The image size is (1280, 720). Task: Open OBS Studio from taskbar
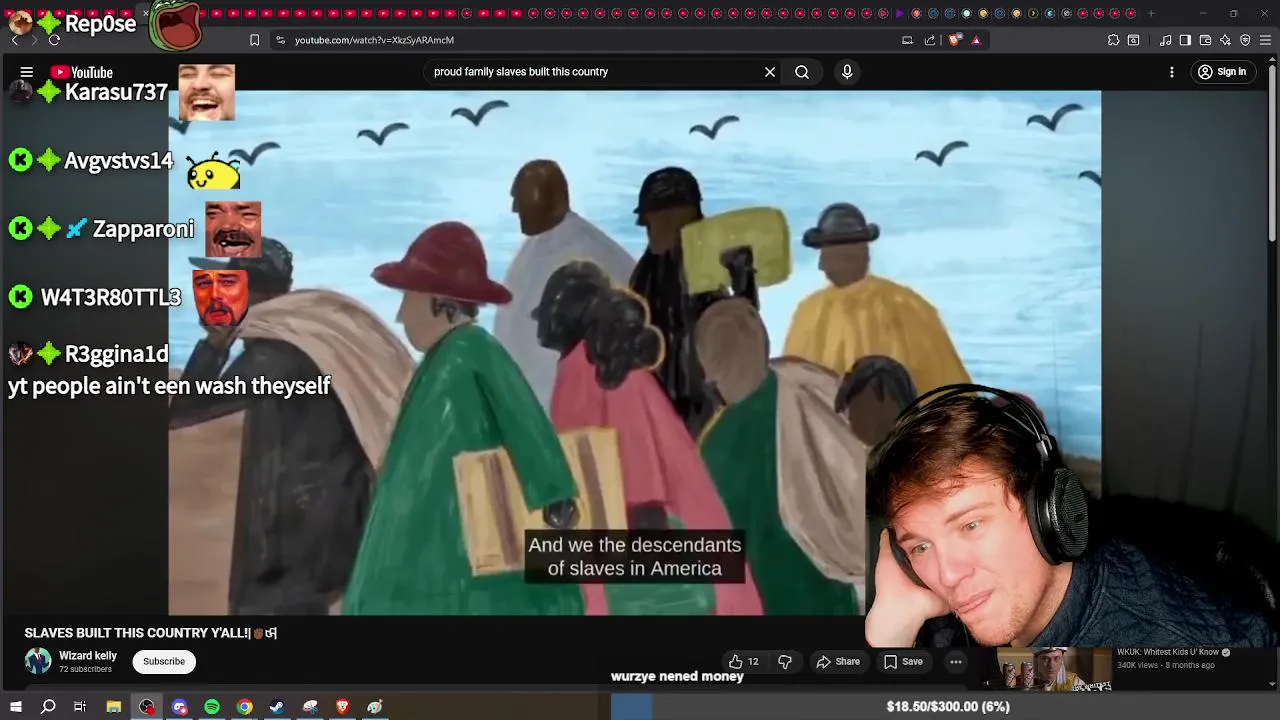147,707
